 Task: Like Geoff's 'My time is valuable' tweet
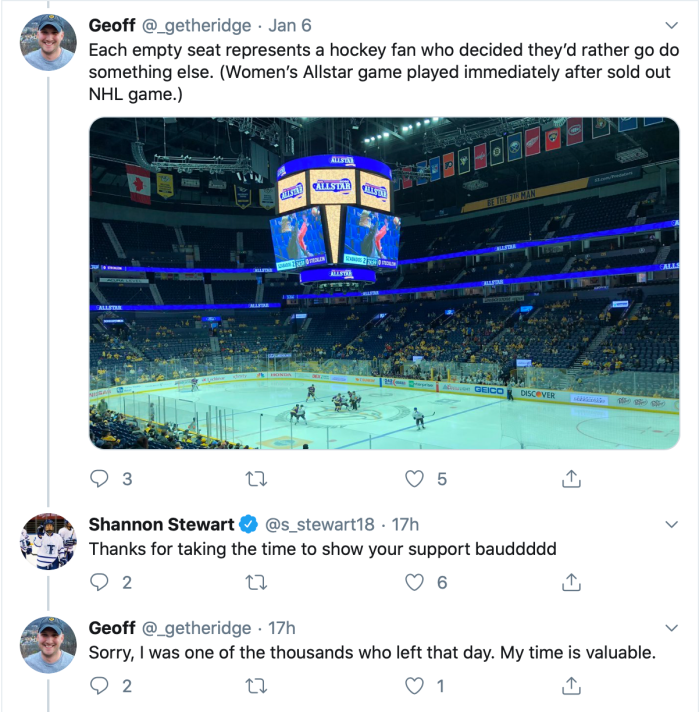(414, 685)
